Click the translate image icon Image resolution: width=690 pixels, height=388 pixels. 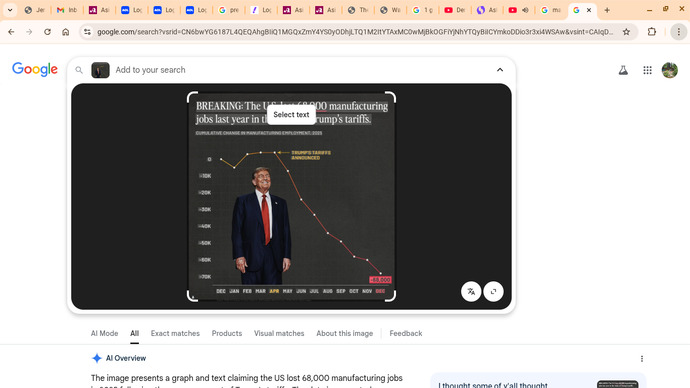coord(471,291)
